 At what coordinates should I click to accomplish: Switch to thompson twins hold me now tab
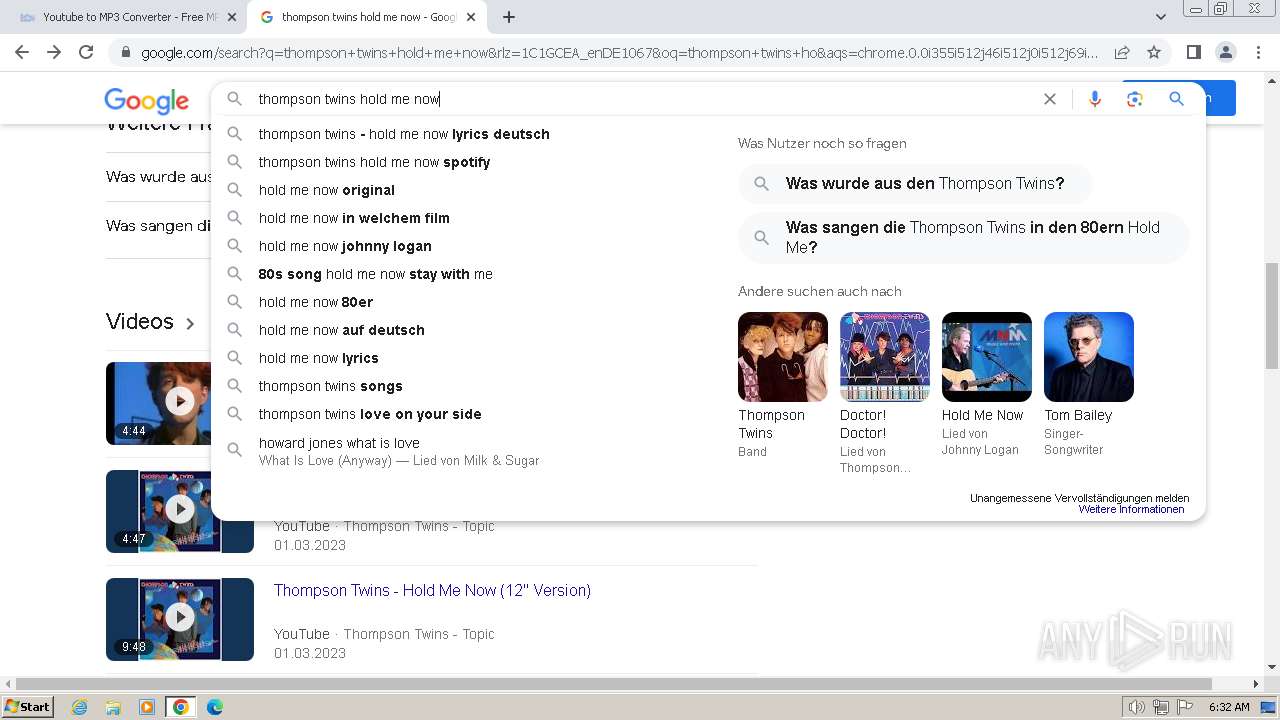click(368, 17)
